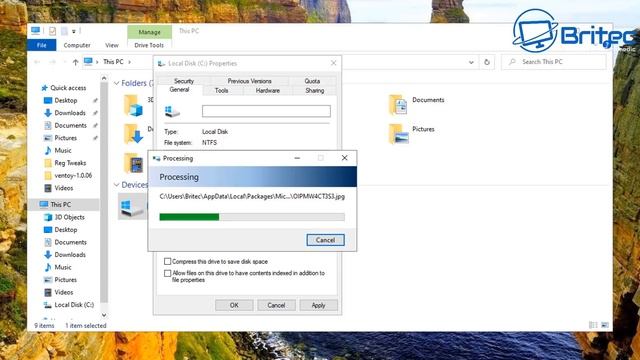Select the Local Disk drive icon
Image resolution: width=640 pixels, height=360 pixels.
(x=132, y=207)
